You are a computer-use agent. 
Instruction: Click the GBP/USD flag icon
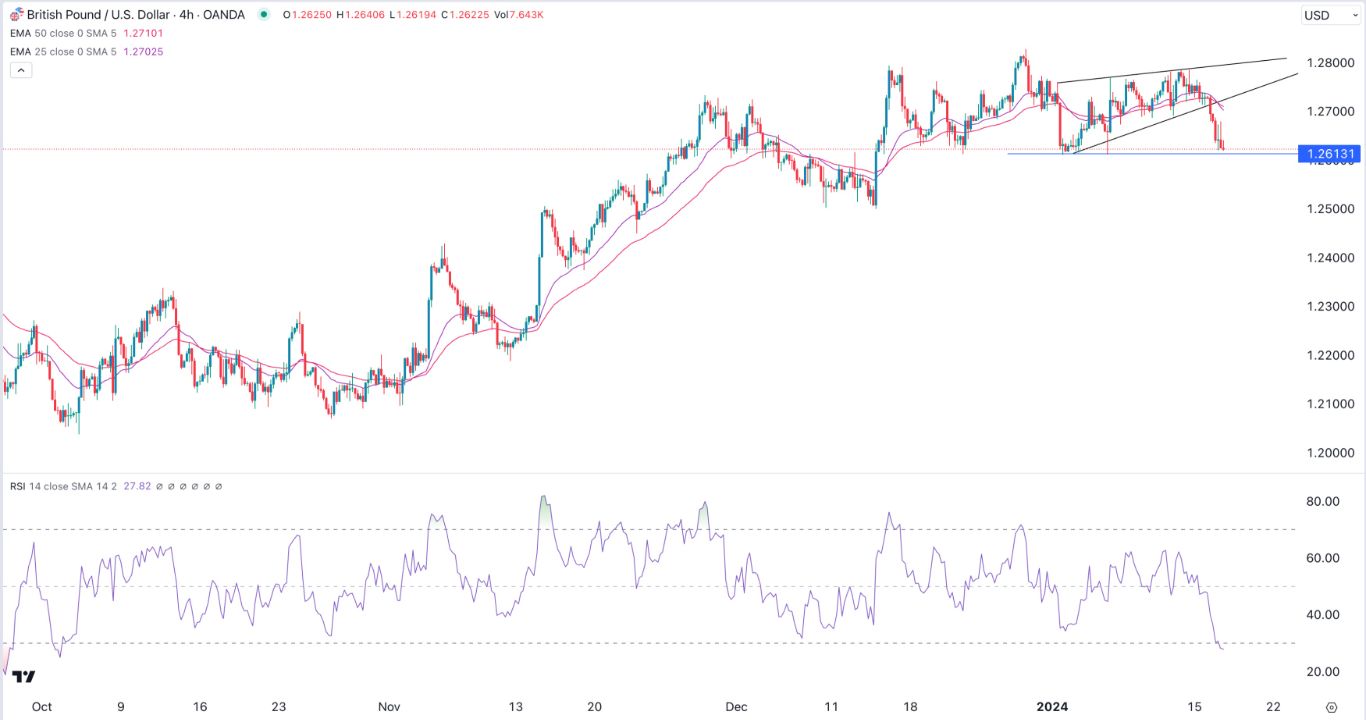[16, 15]
